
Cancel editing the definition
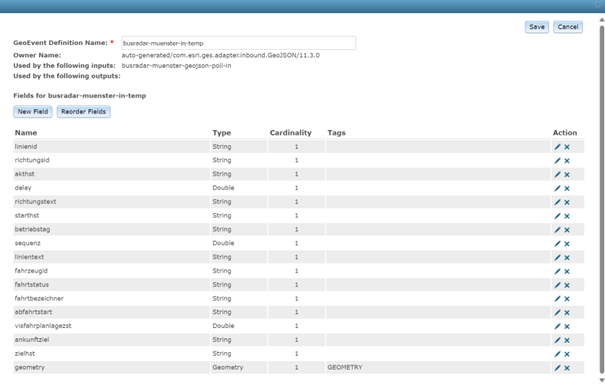[x=568, y=27]
